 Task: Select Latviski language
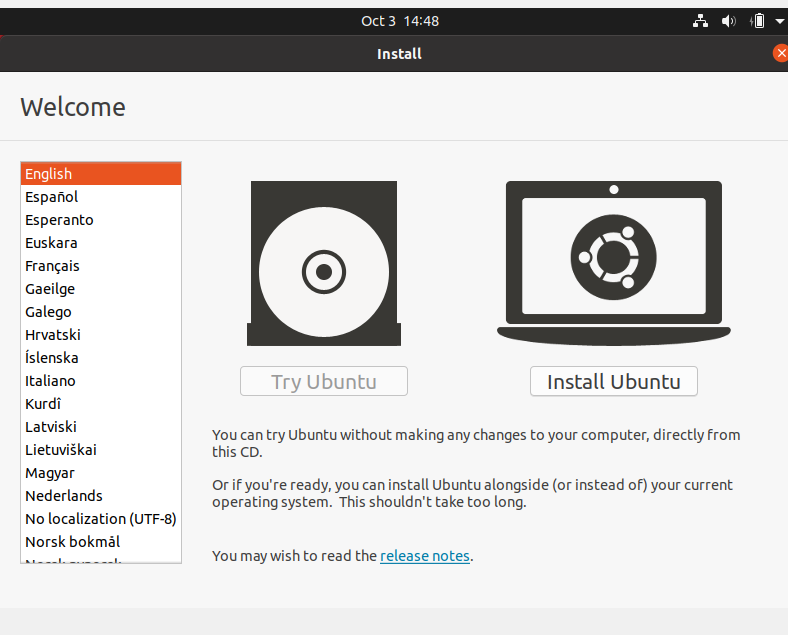coord(101,427)
